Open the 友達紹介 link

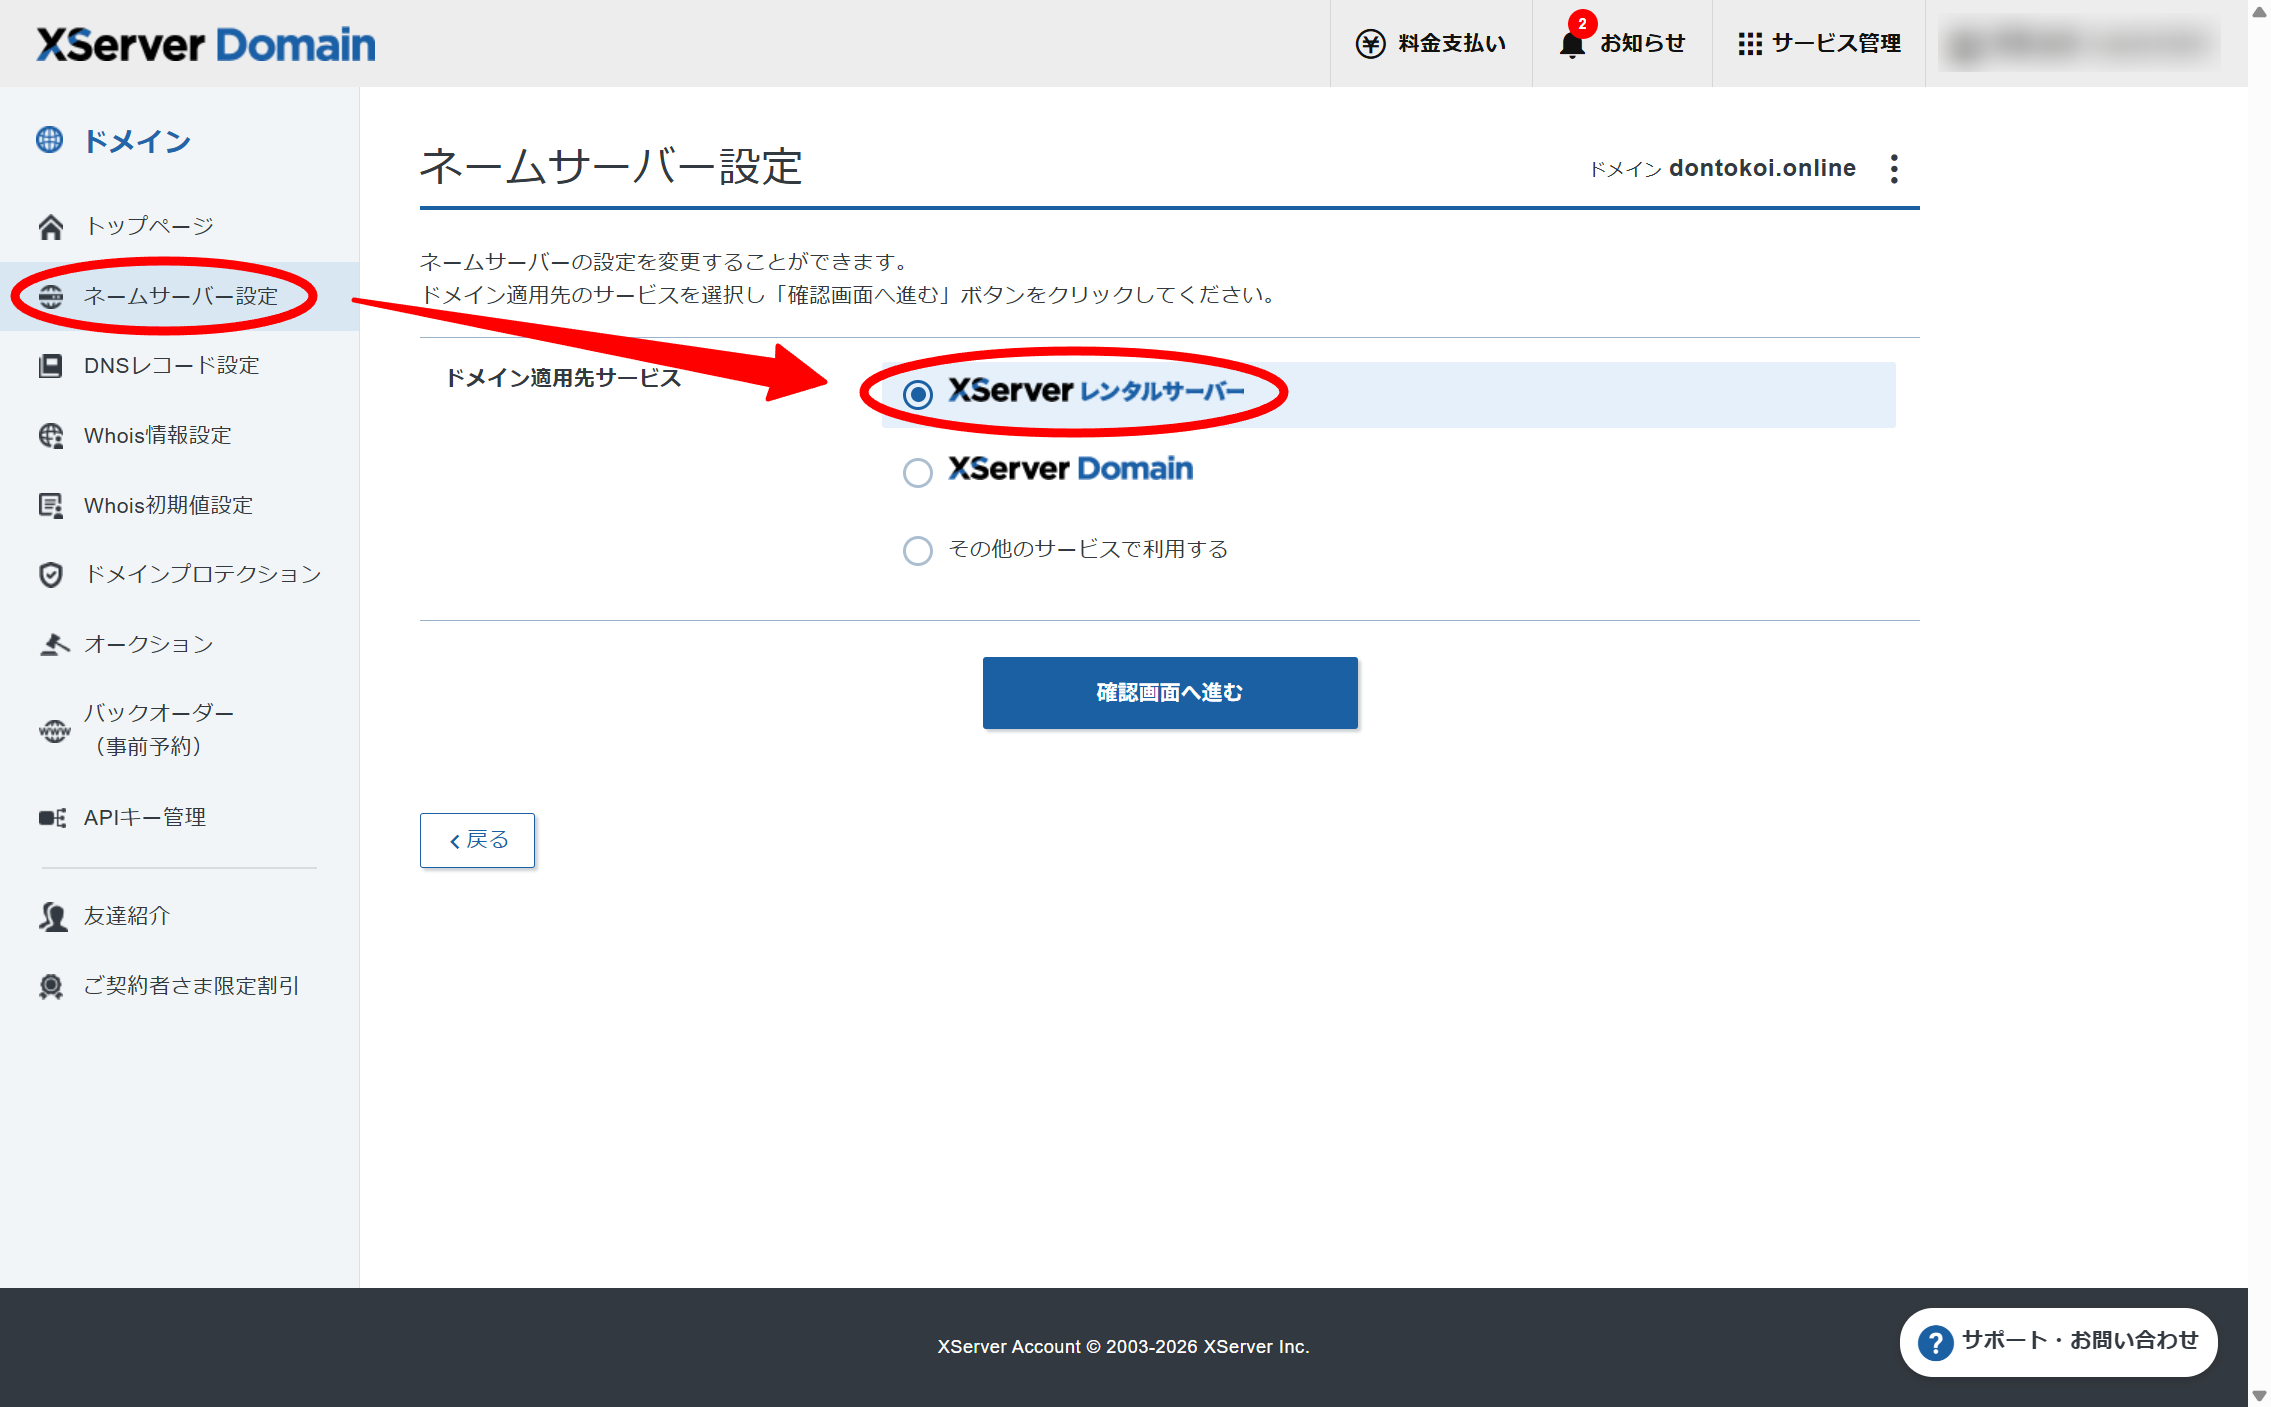(x=127, y=916)
